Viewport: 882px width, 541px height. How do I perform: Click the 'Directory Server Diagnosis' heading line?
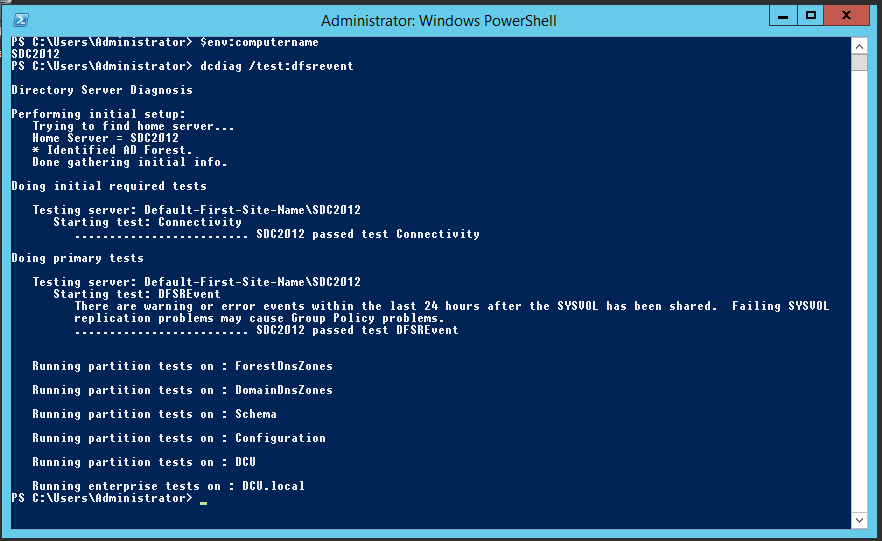[x=102, y=90]
